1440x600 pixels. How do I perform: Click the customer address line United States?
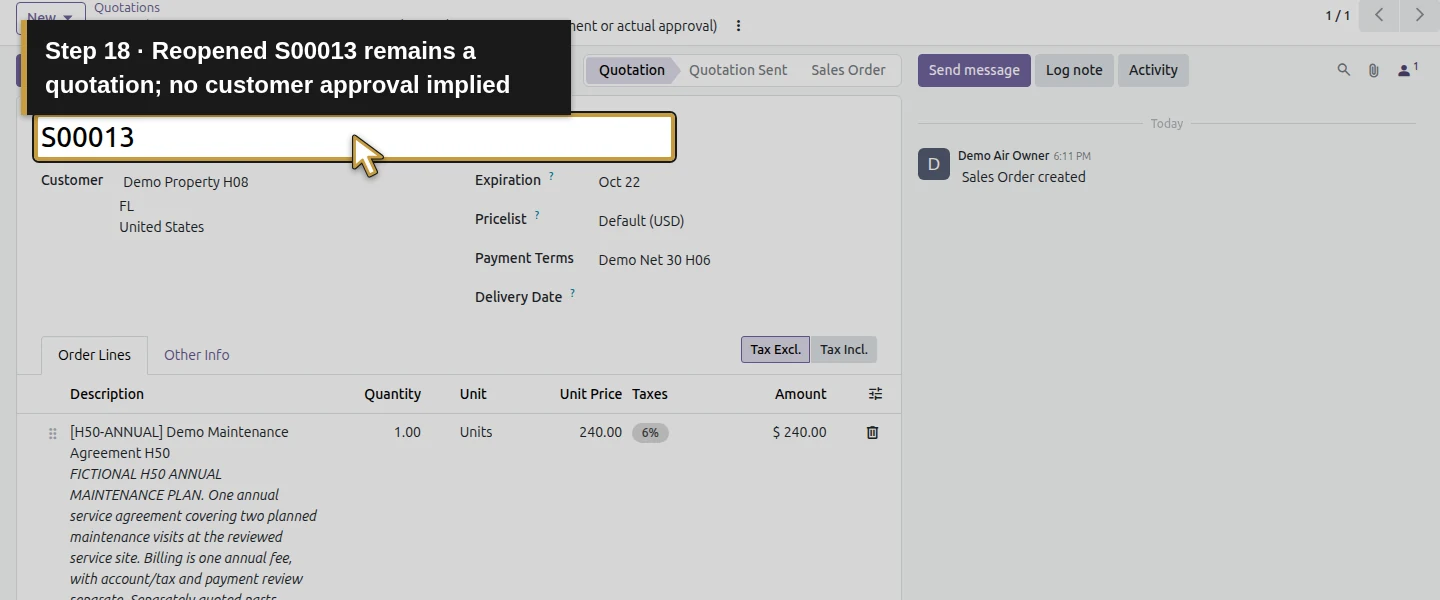coord(161,227)
